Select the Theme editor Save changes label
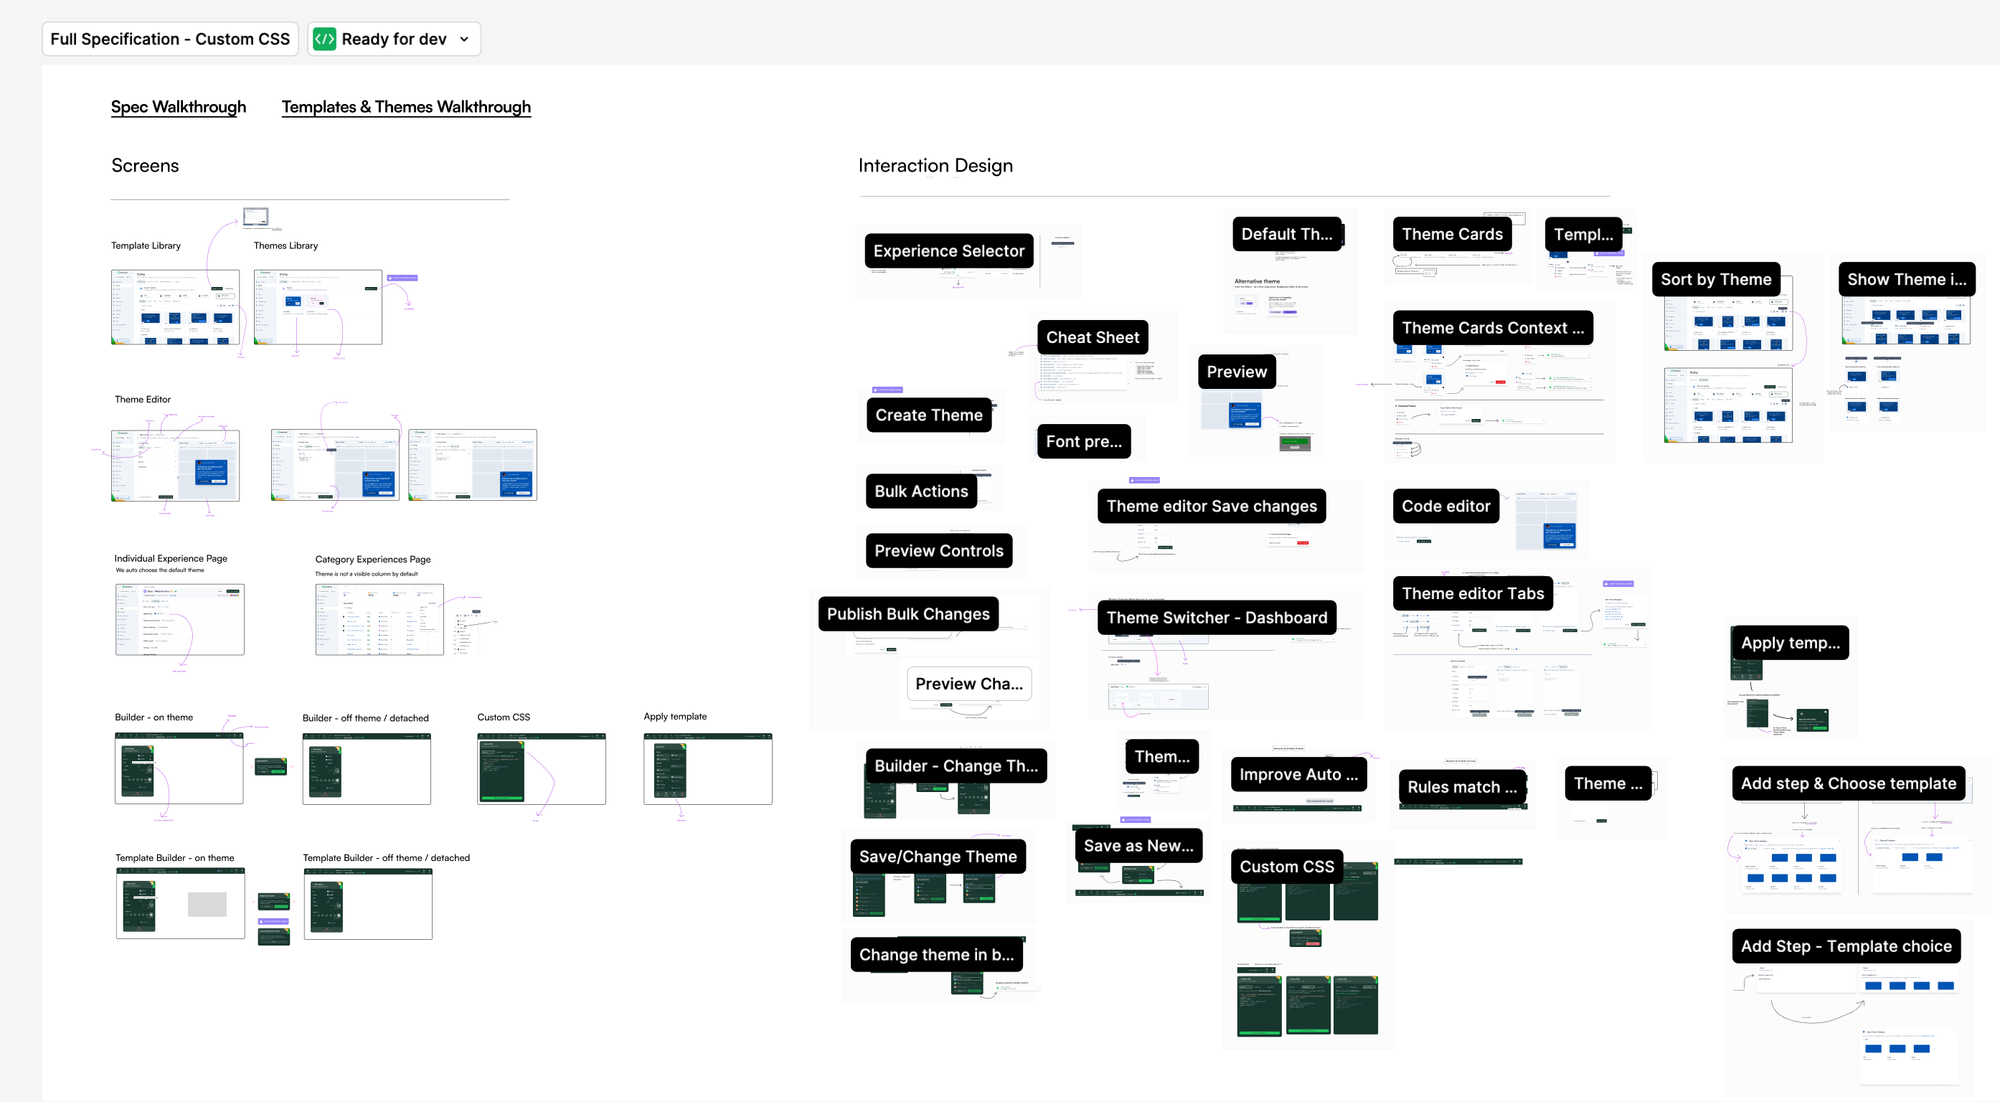The width and height of the screenshot is (2000, 1102). point(1211,506)
